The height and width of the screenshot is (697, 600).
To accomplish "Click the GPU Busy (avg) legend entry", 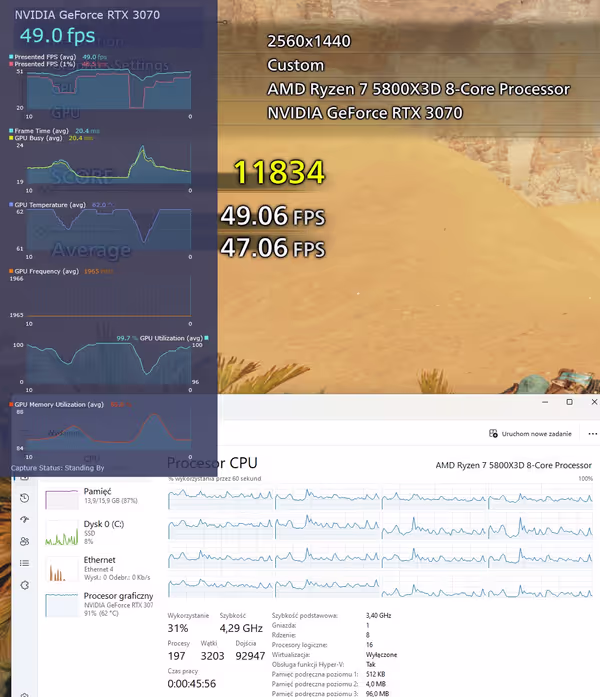I will tap(51, 138).
